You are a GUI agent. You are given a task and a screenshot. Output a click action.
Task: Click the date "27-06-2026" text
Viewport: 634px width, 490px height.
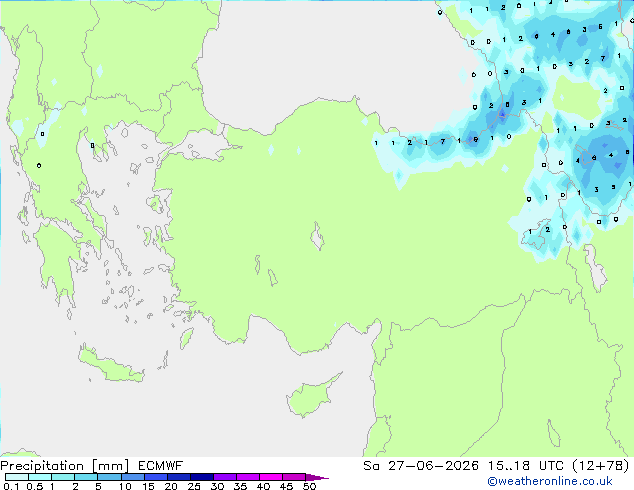point(433,466)
